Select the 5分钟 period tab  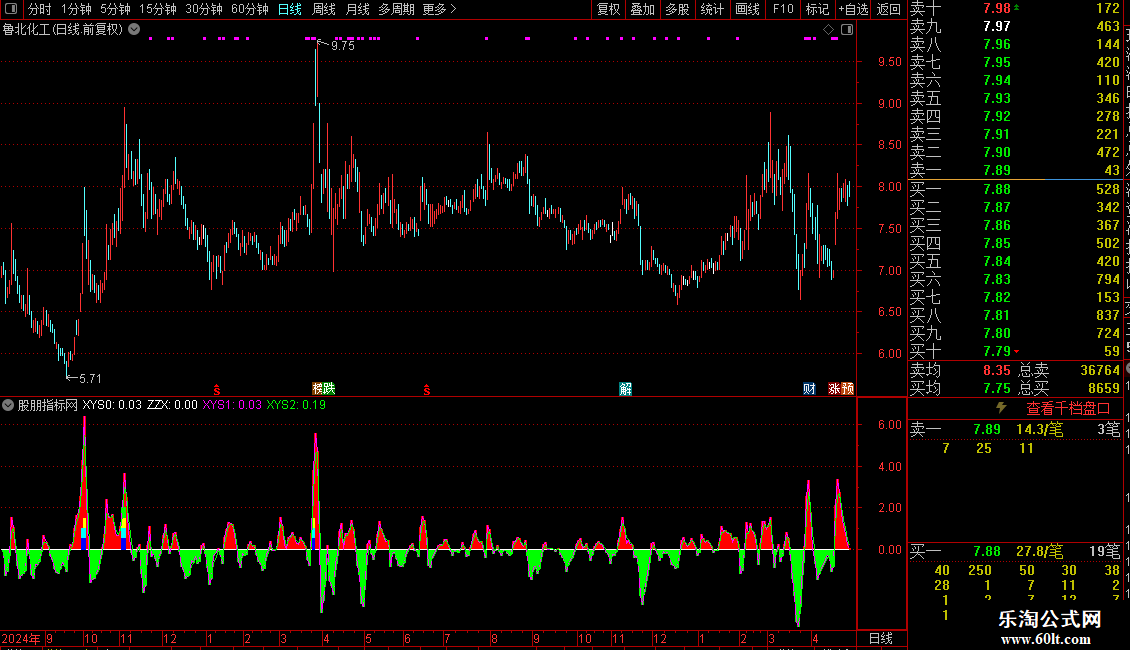point(115,9)
